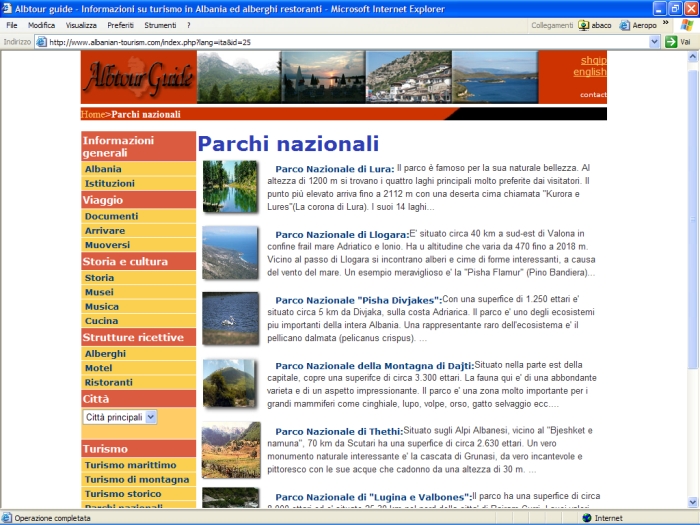Open the Cucina sidebar link

pos(102,321)
